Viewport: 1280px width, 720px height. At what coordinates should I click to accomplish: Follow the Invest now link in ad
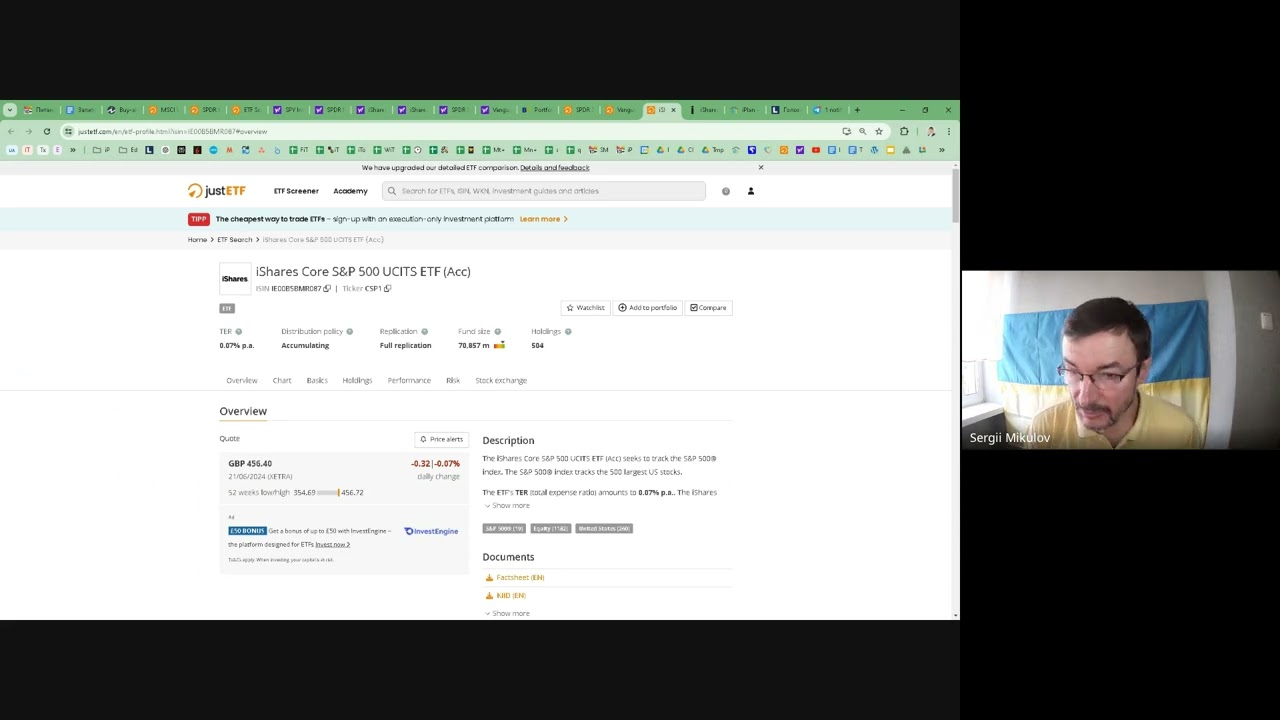333,545
